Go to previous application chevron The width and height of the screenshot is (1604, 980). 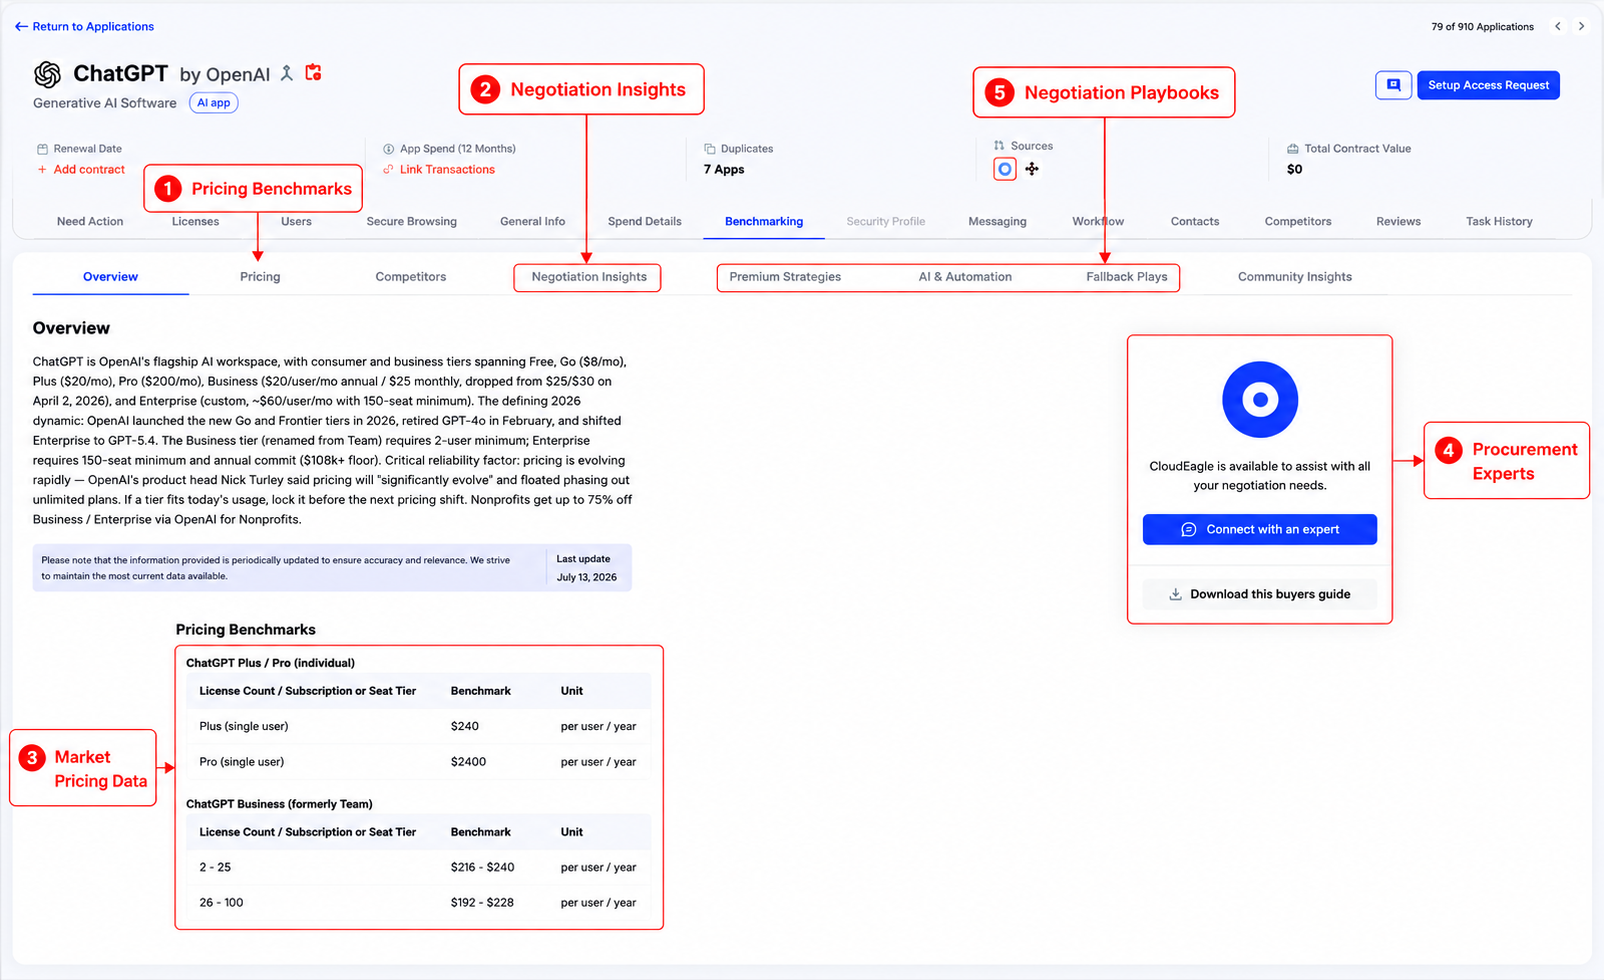[x=1558, y=27]
